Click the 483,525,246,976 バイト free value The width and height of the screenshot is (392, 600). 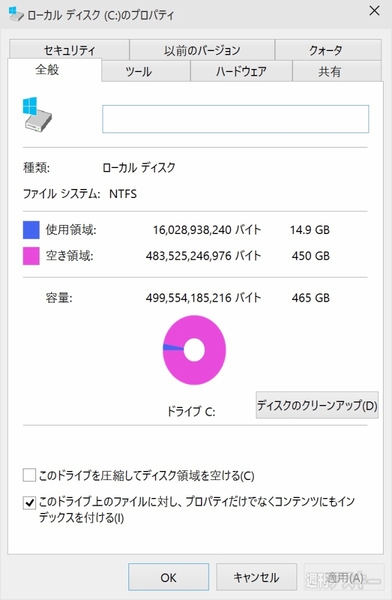click(x=203, y=256)
